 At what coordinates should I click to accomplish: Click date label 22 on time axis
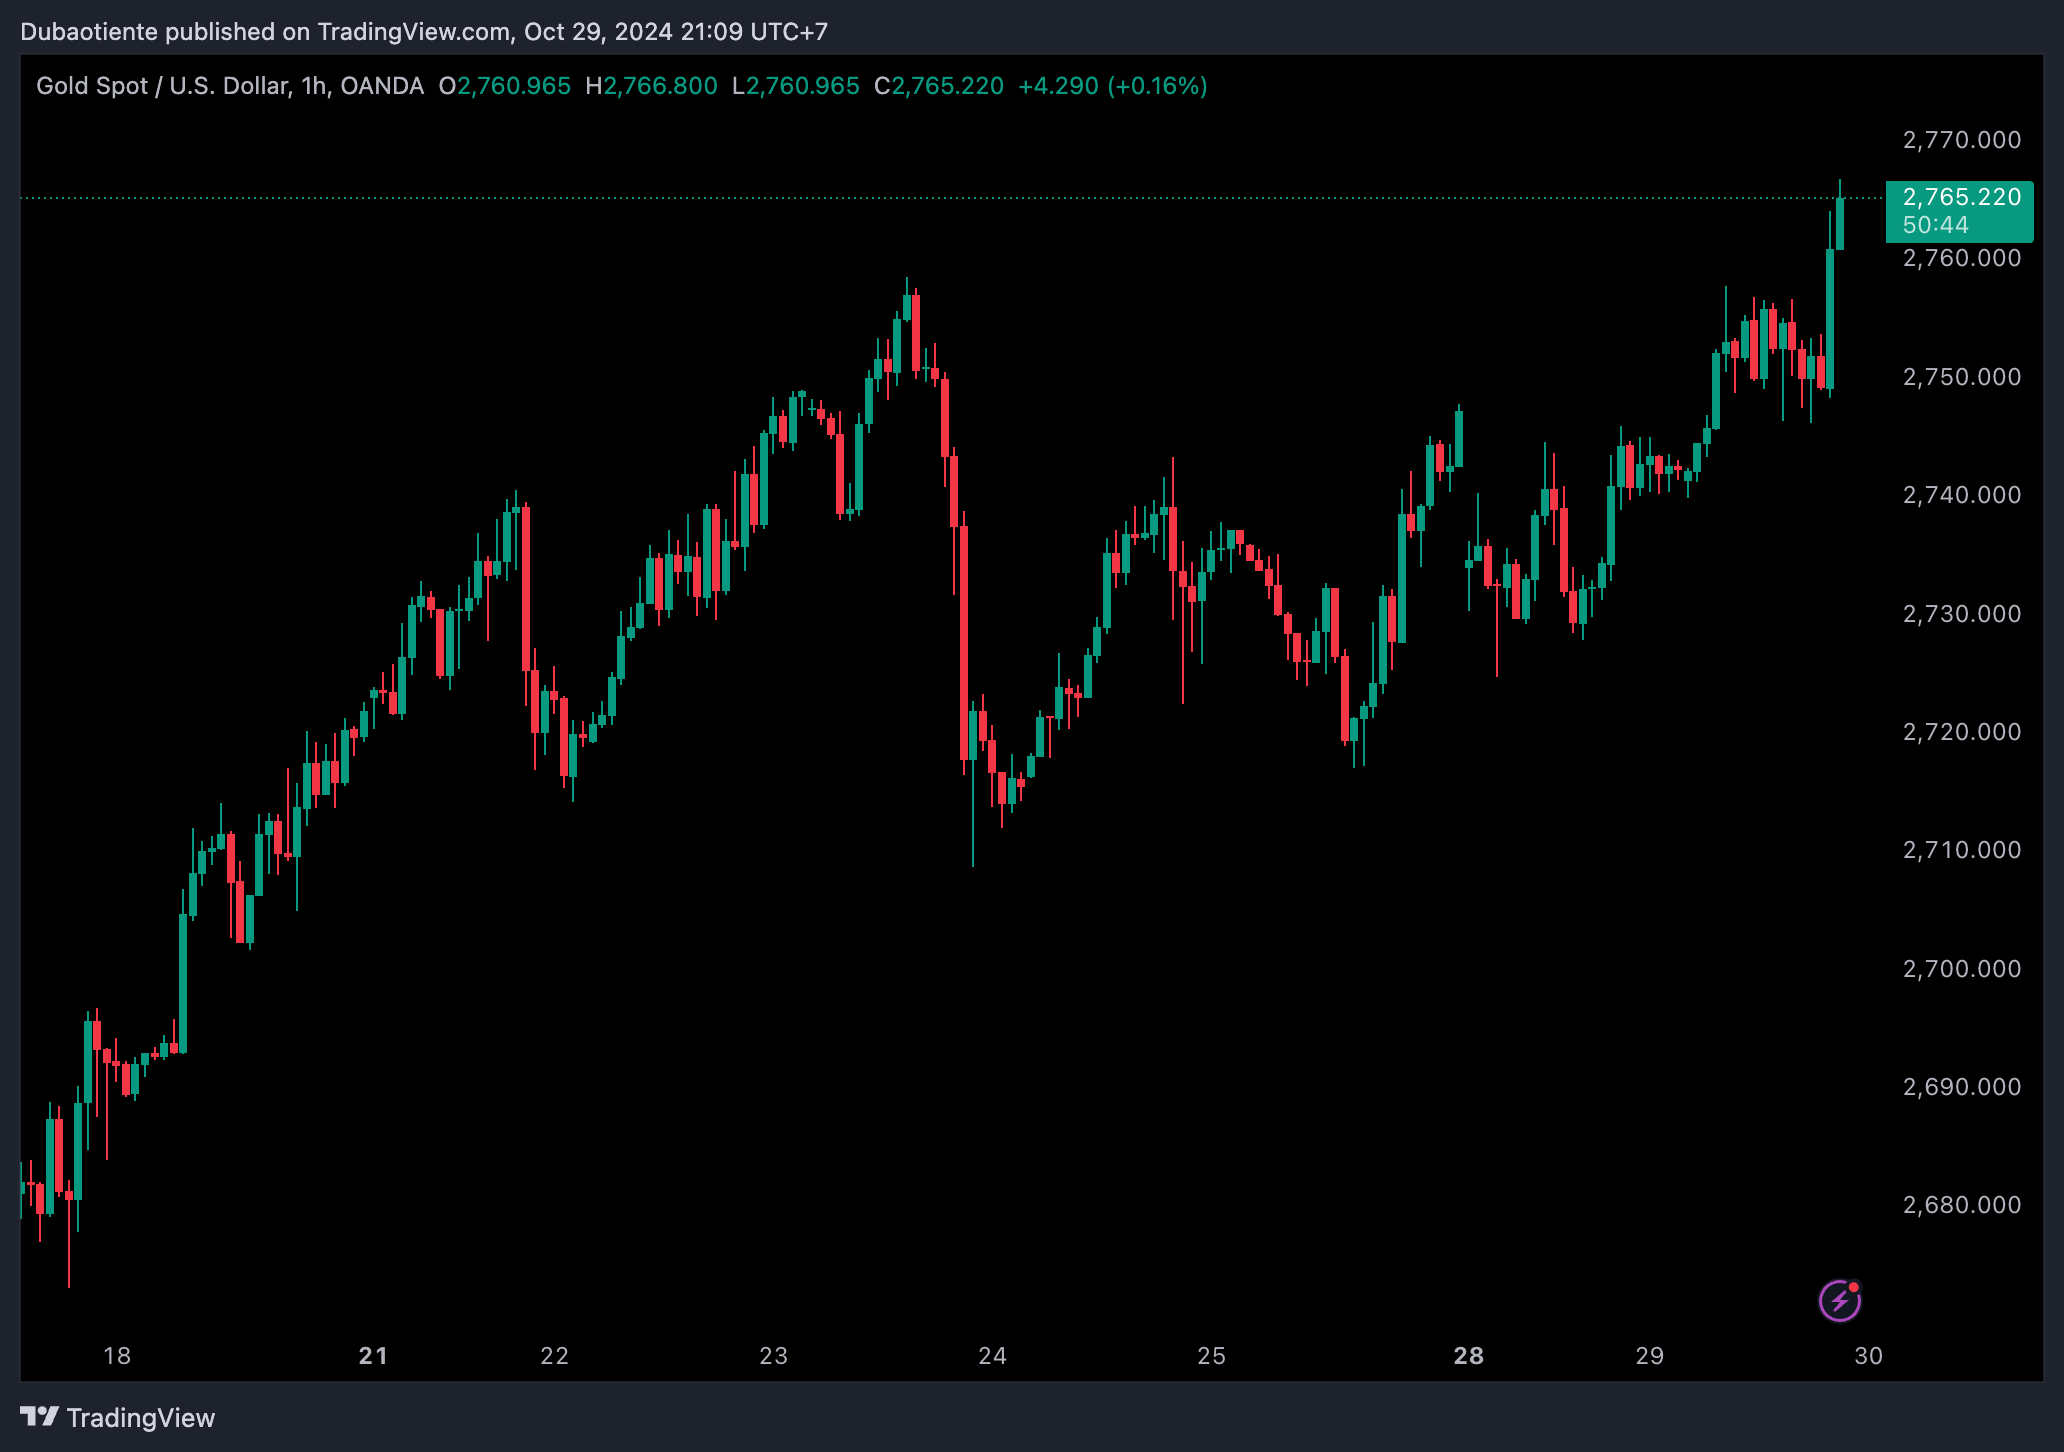click(554, 1356)
